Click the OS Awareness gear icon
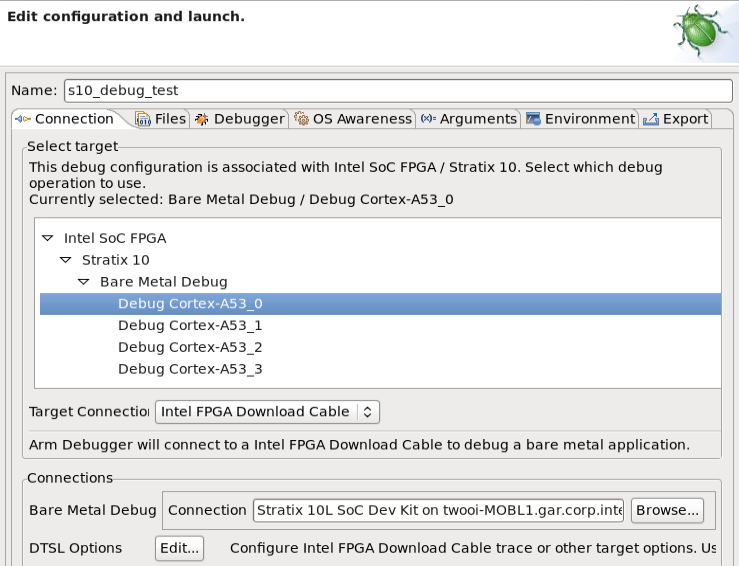739x566 pixels. (x=301, y=119)
